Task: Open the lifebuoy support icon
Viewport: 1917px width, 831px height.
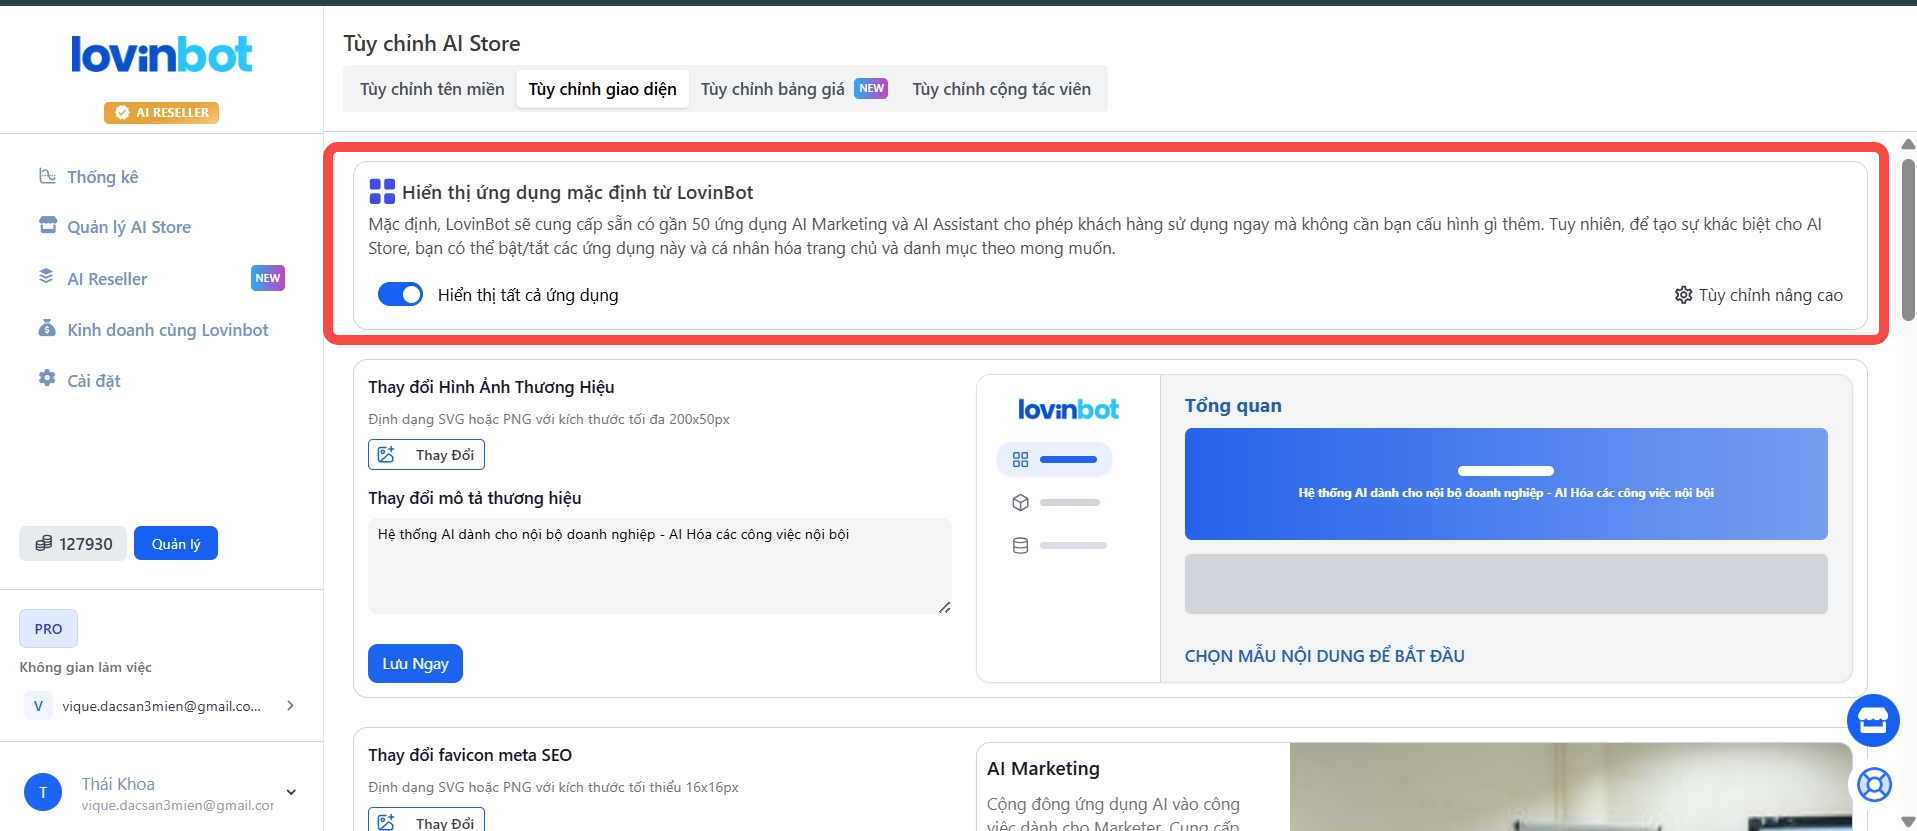Action: [1873, 785]
